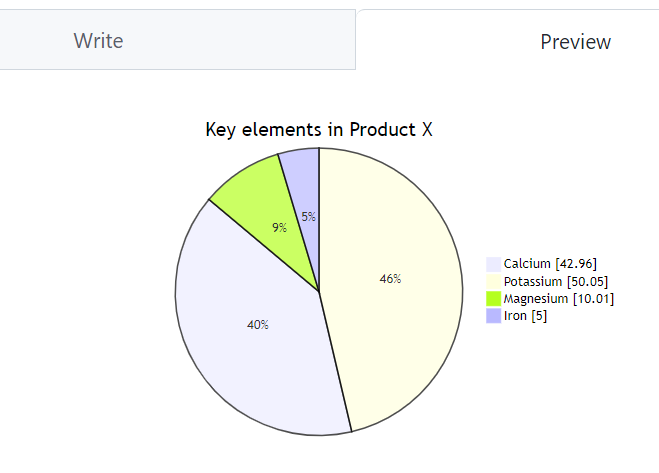659x473 pixels.
Task: Click the 40% label in the pie chart
Action: (257, 325)
